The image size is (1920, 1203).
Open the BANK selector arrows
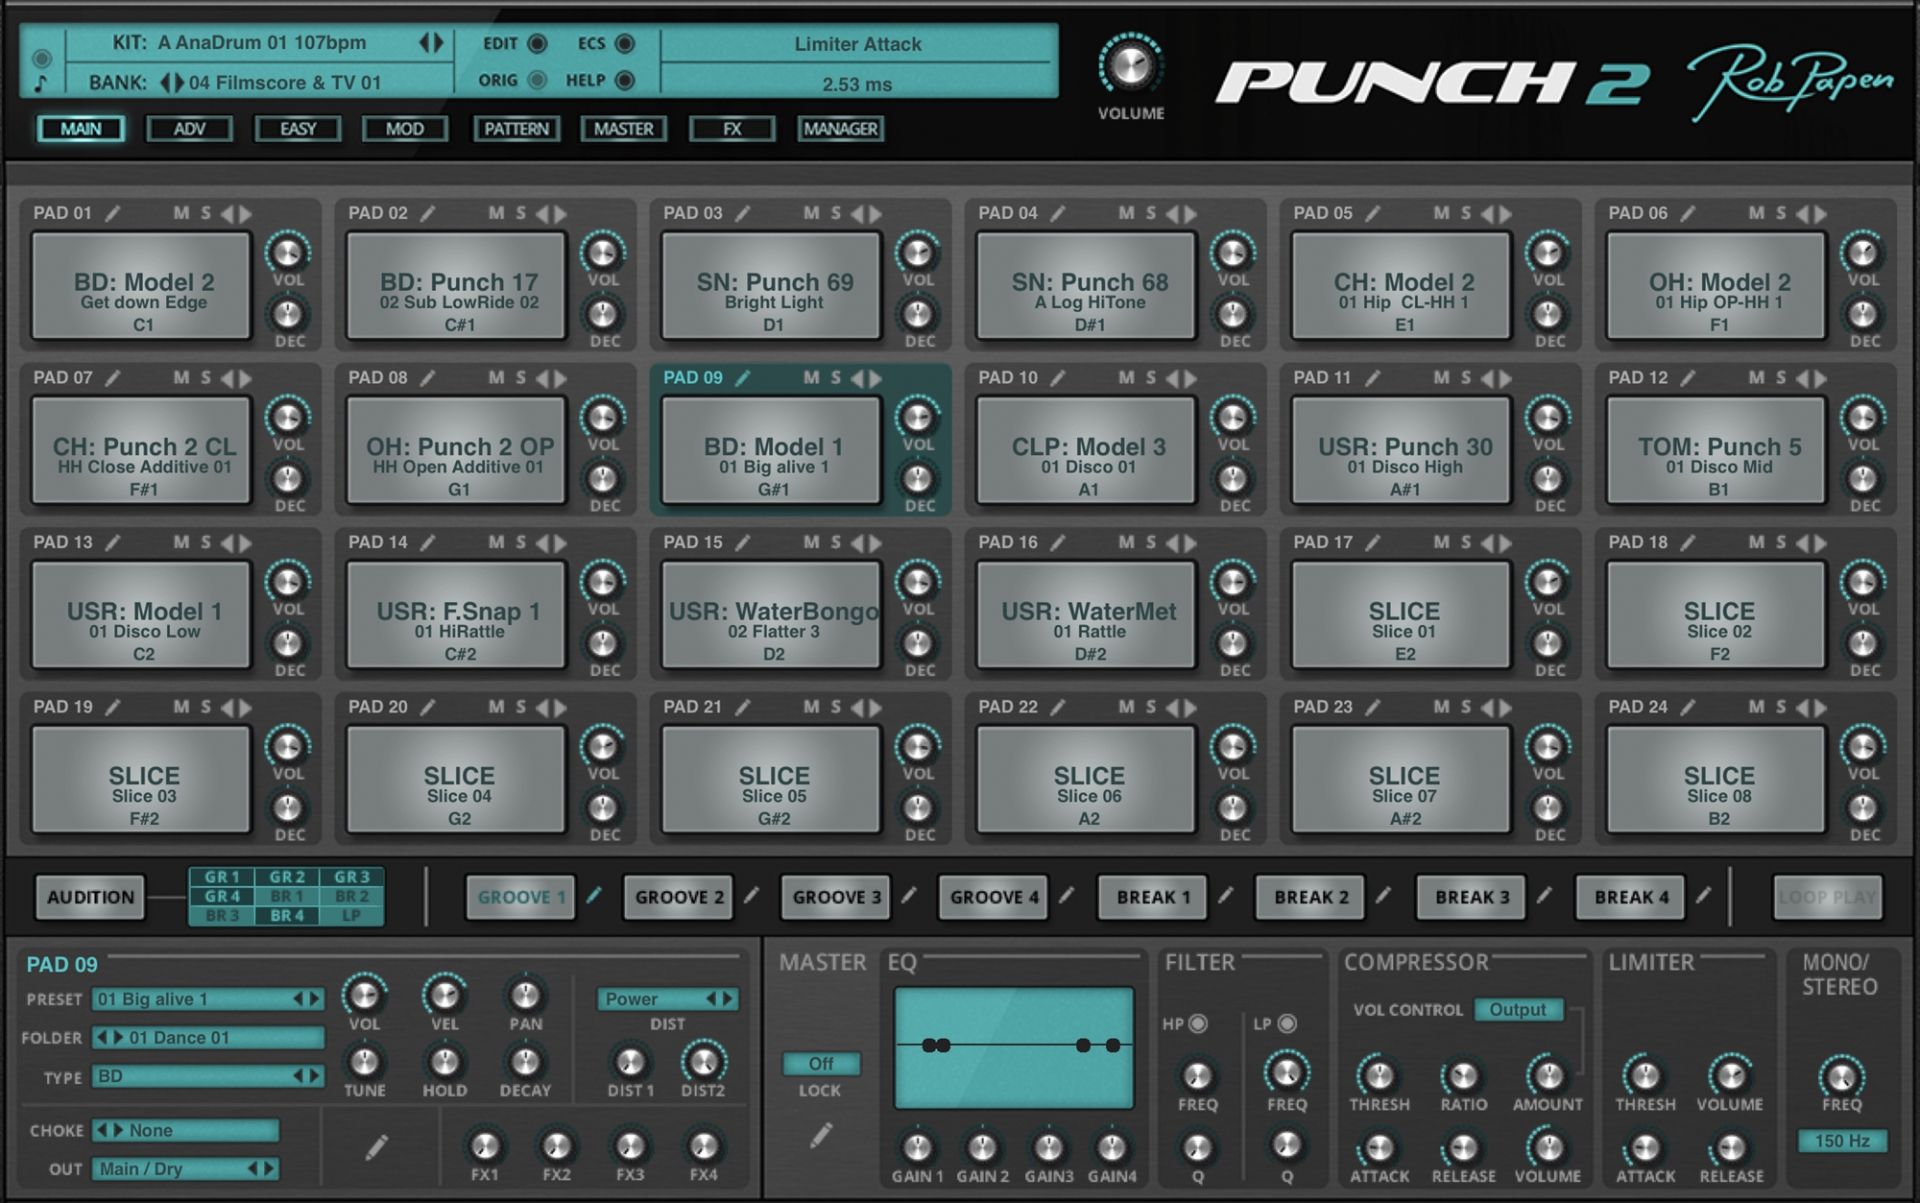click(171, 83)
